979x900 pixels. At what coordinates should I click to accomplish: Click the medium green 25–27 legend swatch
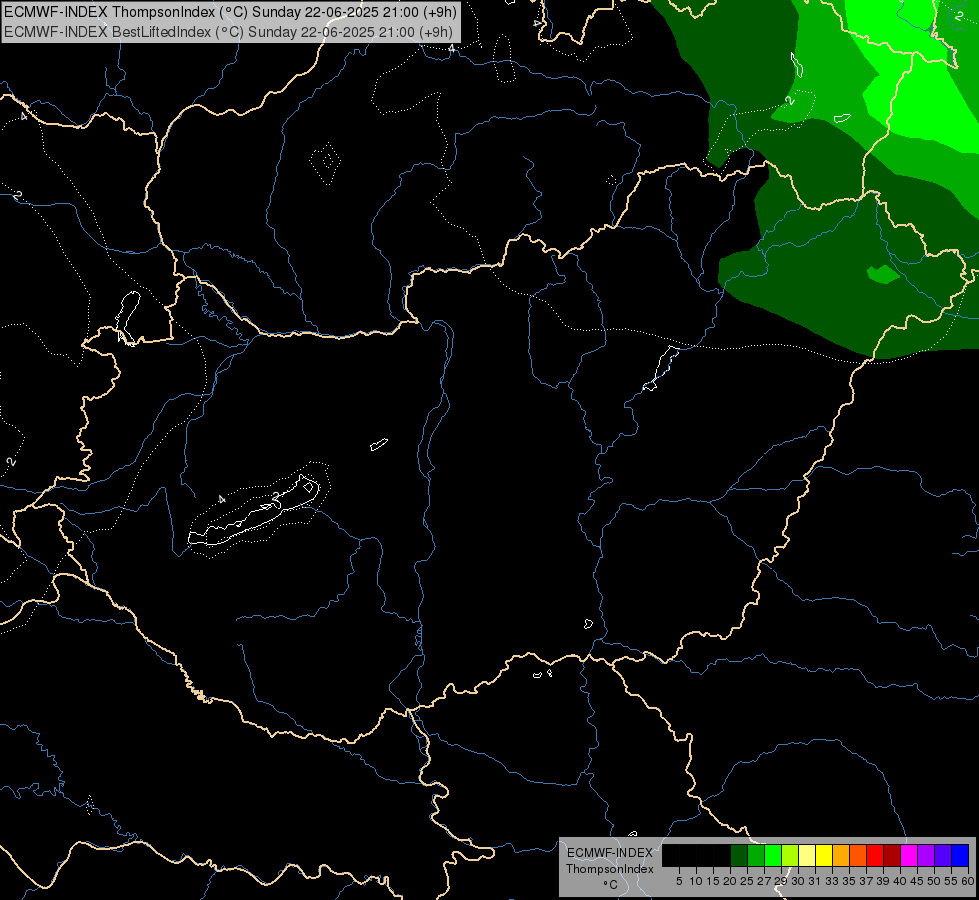click(x=756, y=855)
